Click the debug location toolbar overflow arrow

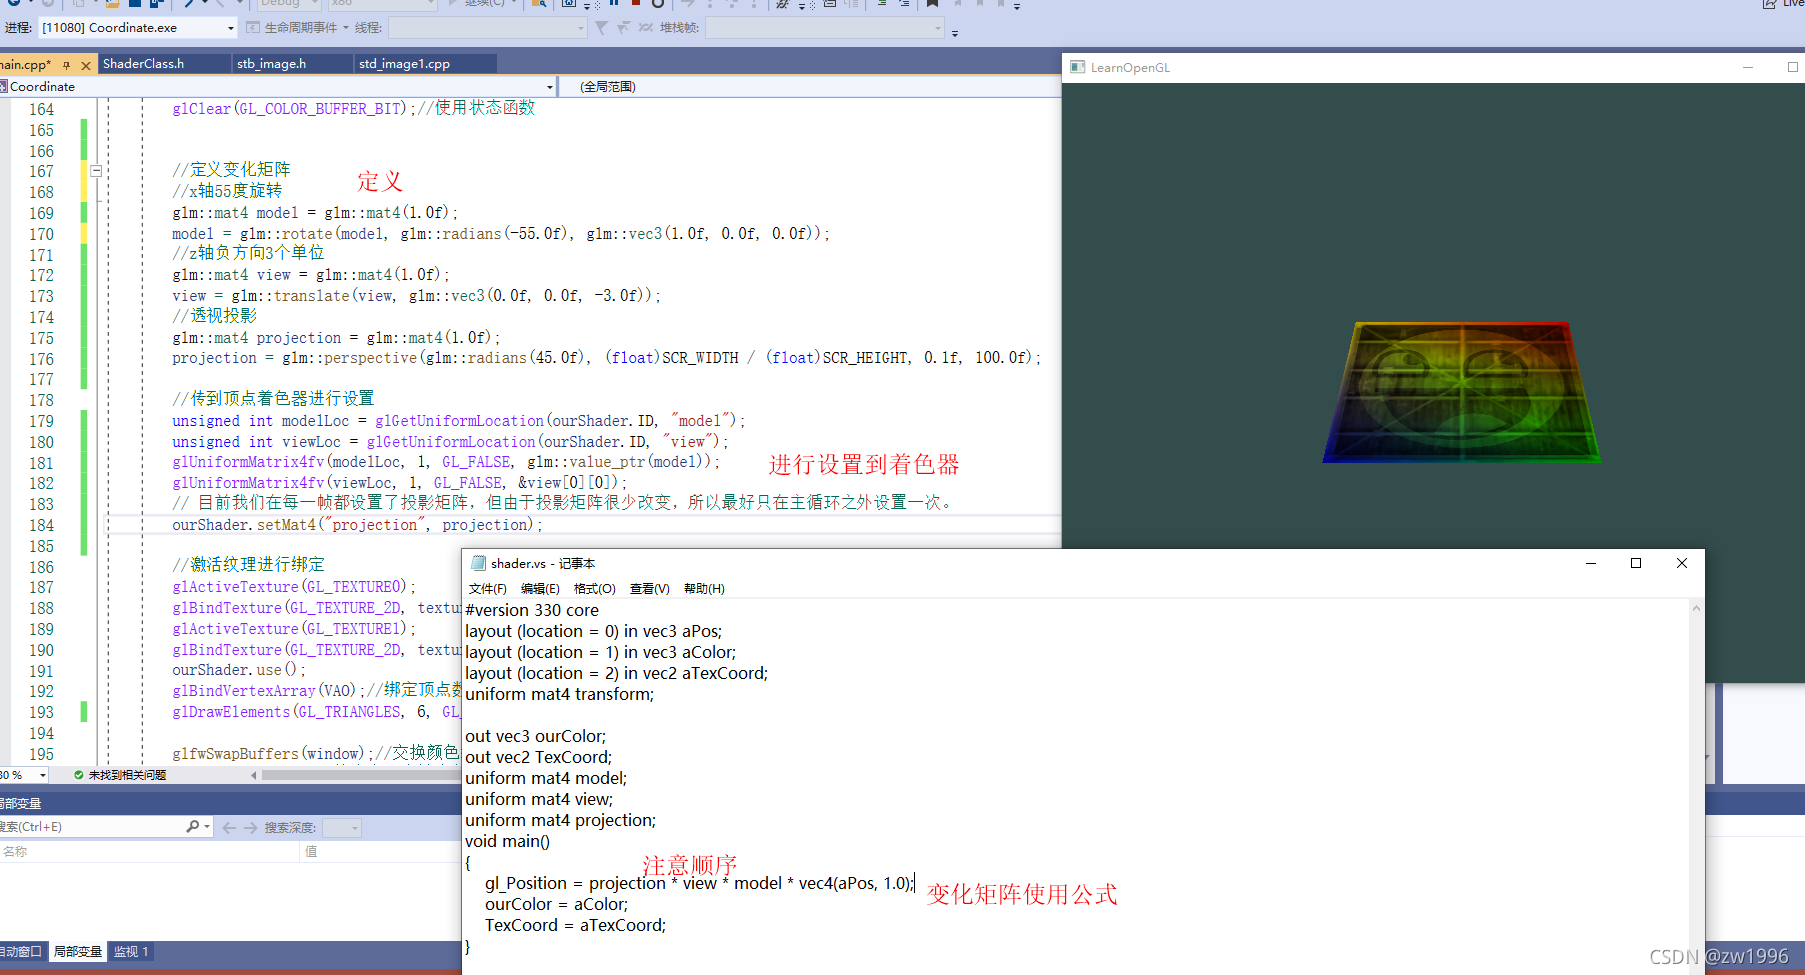pos(955,33)
